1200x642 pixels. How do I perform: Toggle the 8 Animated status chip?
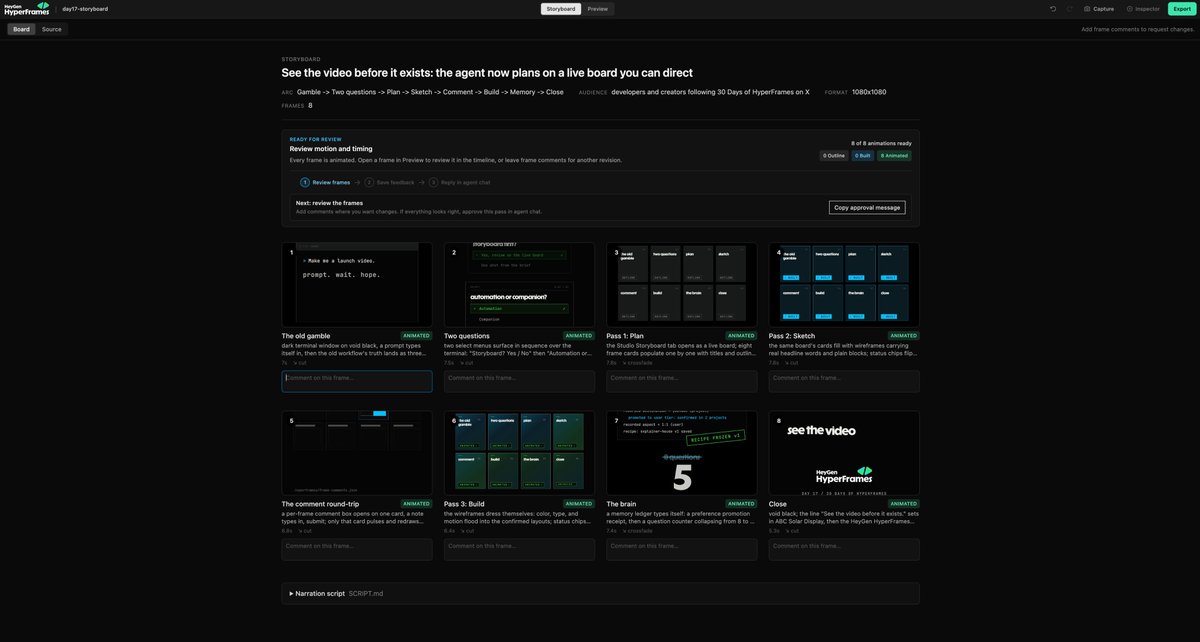tap(895, 155)
